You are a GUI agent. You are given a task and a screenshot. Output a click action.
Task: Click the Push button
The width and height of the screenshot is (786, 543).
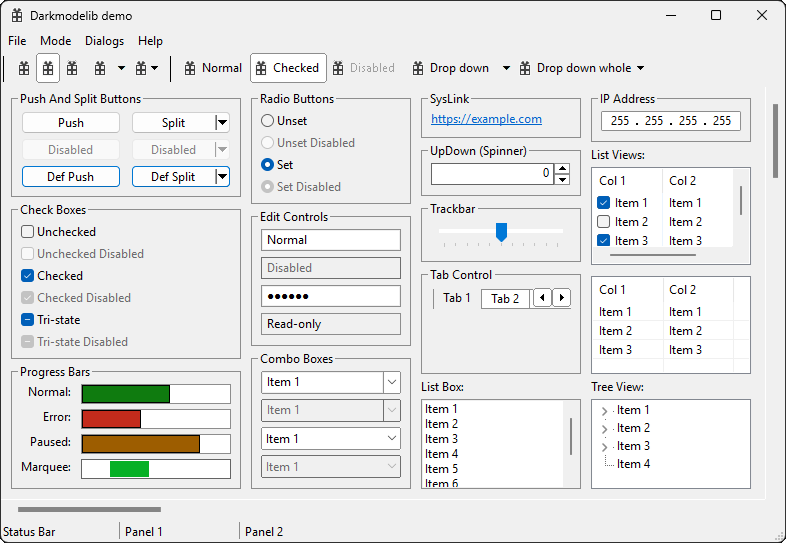(71, 123)
